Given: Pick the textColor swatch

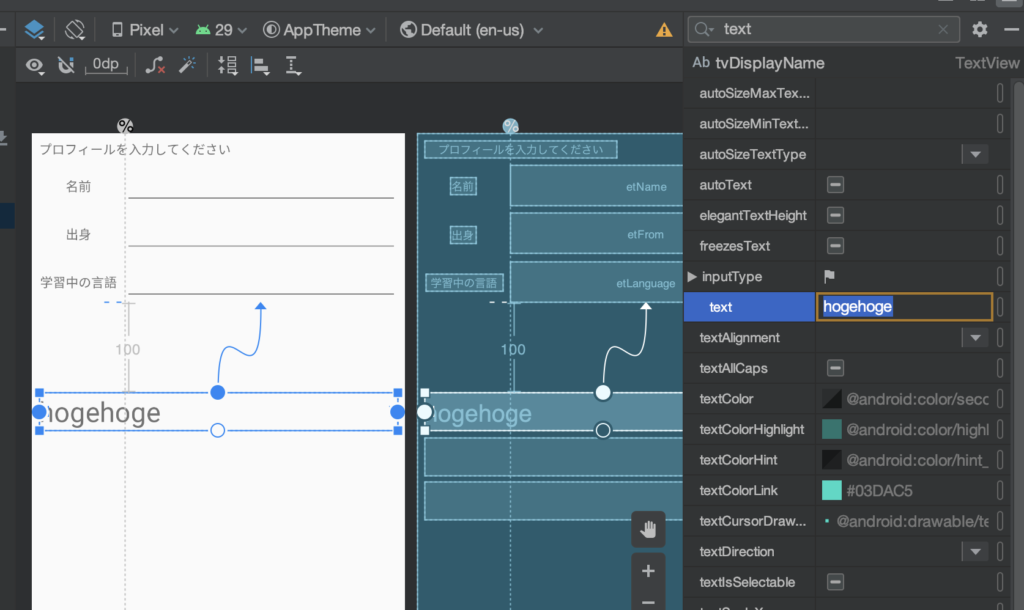Looking at the screenshot, I should pyautogui.click(x=831, y=399).
